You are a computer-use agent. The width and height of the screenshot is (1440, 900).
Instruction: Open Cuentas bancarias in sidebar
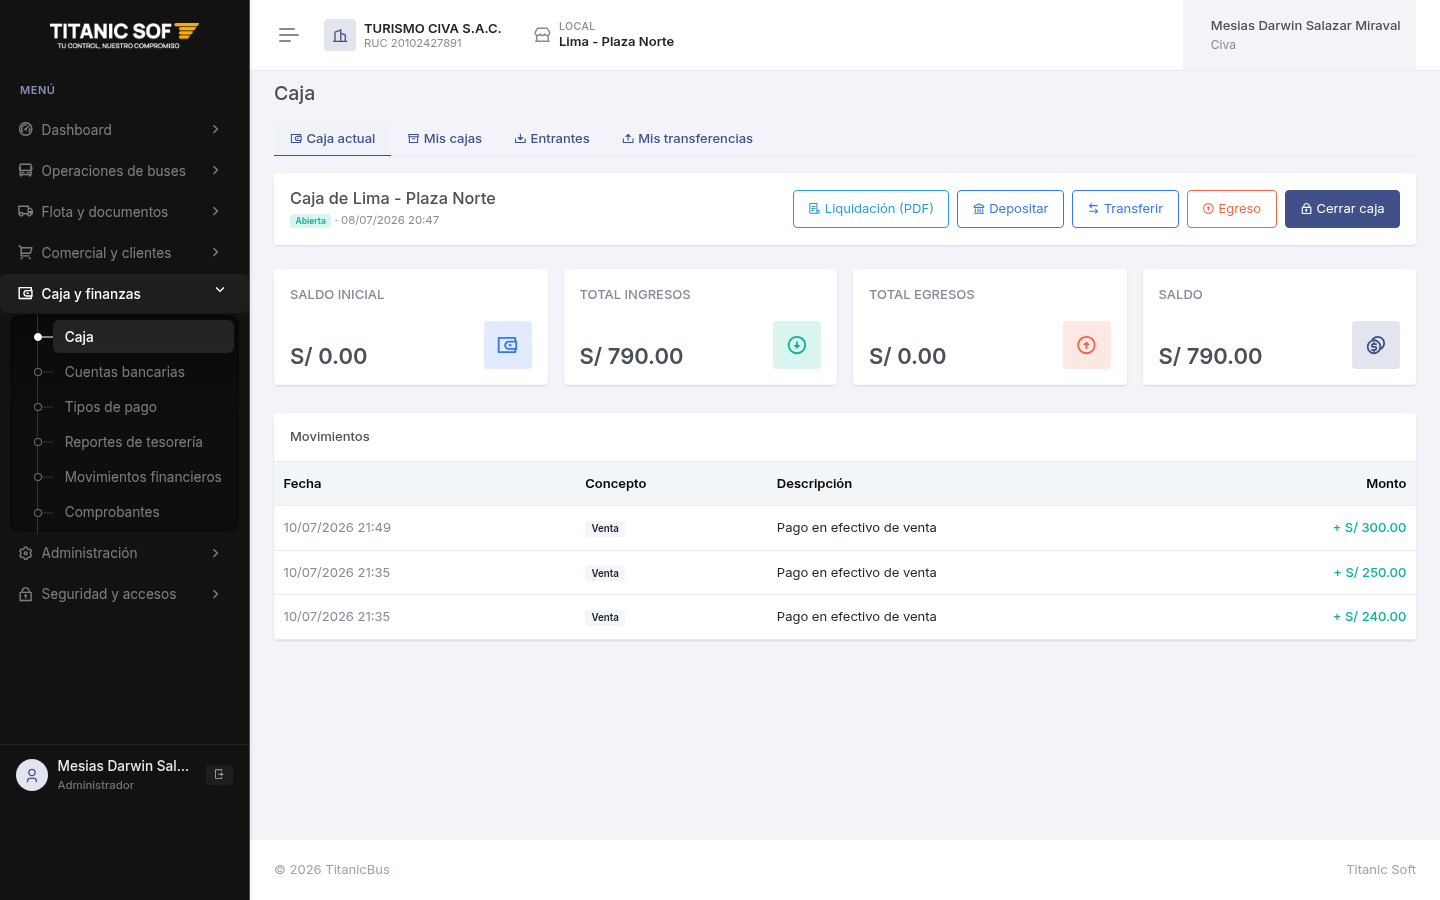click(125, 372)
